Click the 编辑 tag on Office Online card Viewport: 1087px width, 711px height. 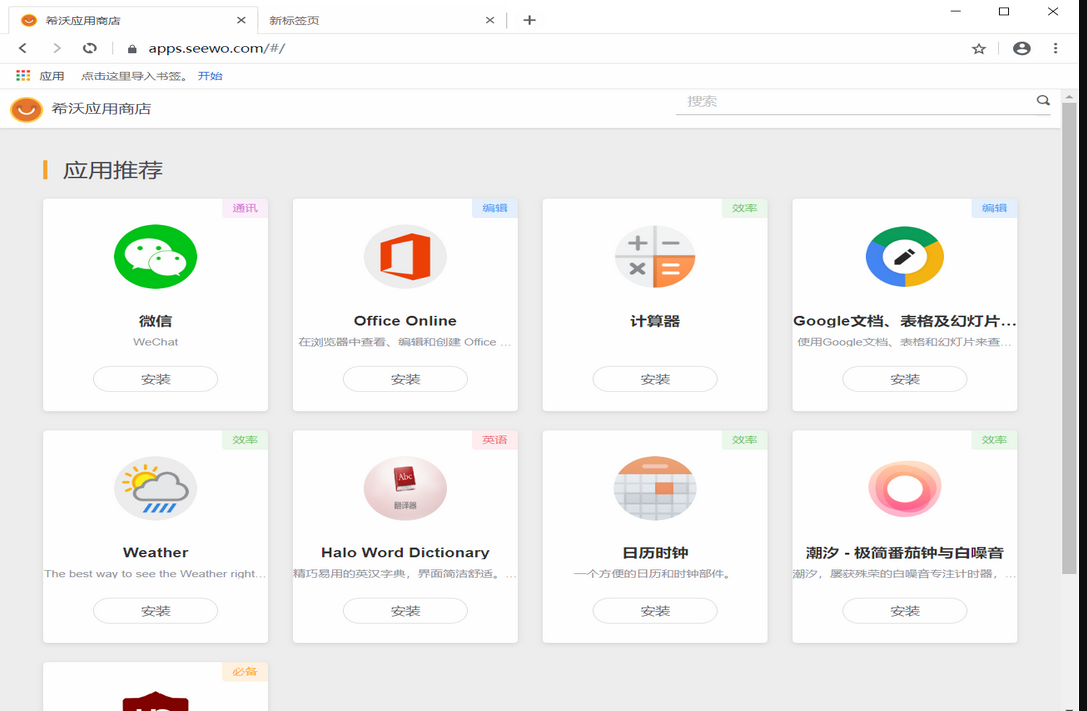coord(494,208)
